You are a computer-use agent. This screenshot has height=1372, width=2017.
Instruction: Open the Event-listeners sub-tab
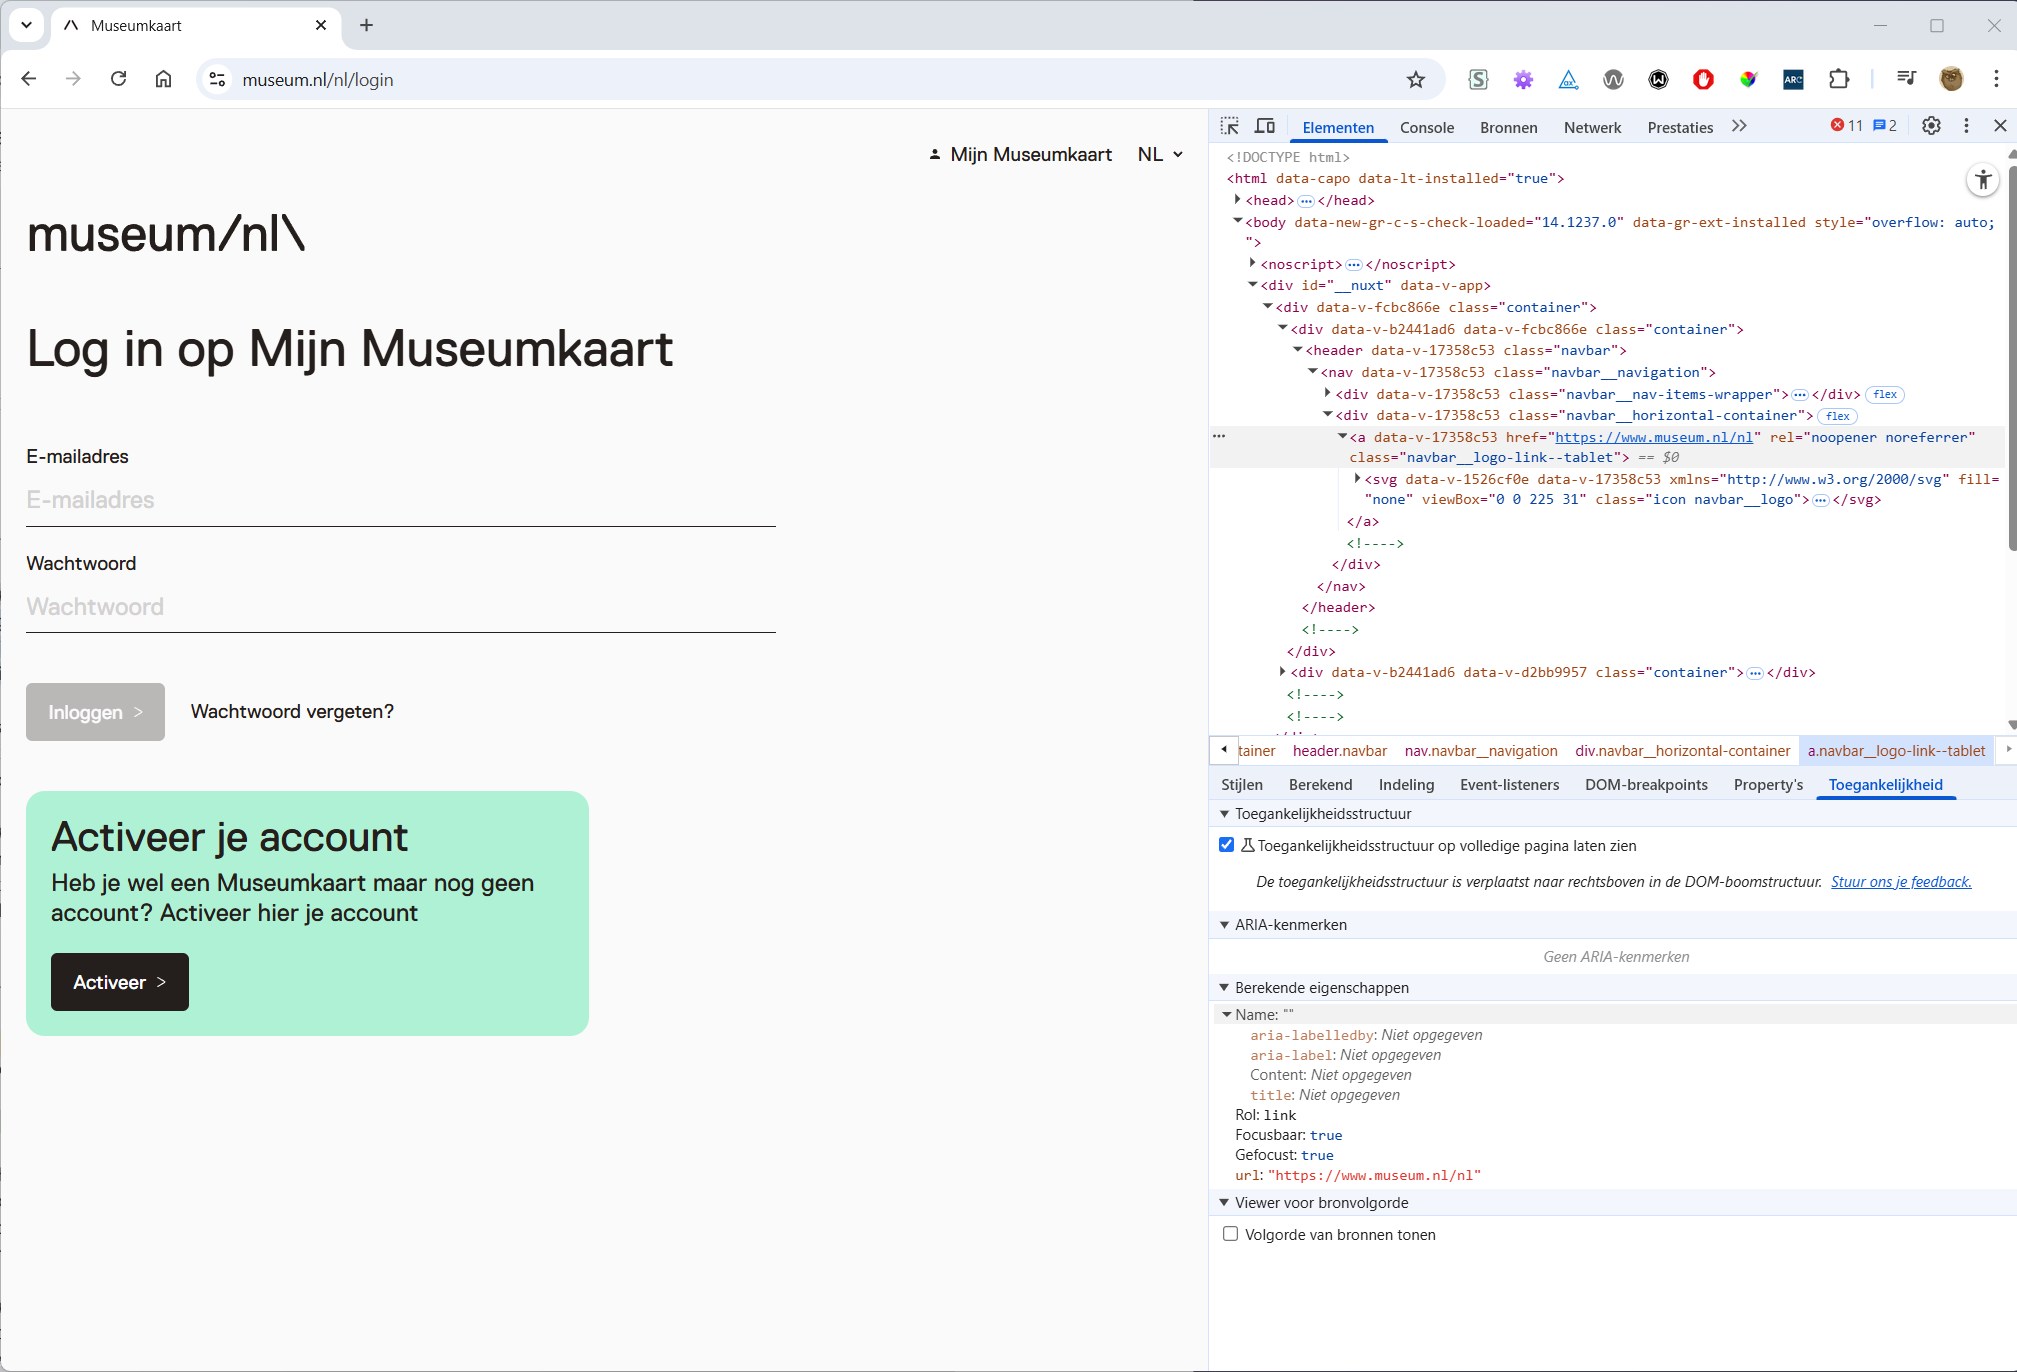(1509, 784)
